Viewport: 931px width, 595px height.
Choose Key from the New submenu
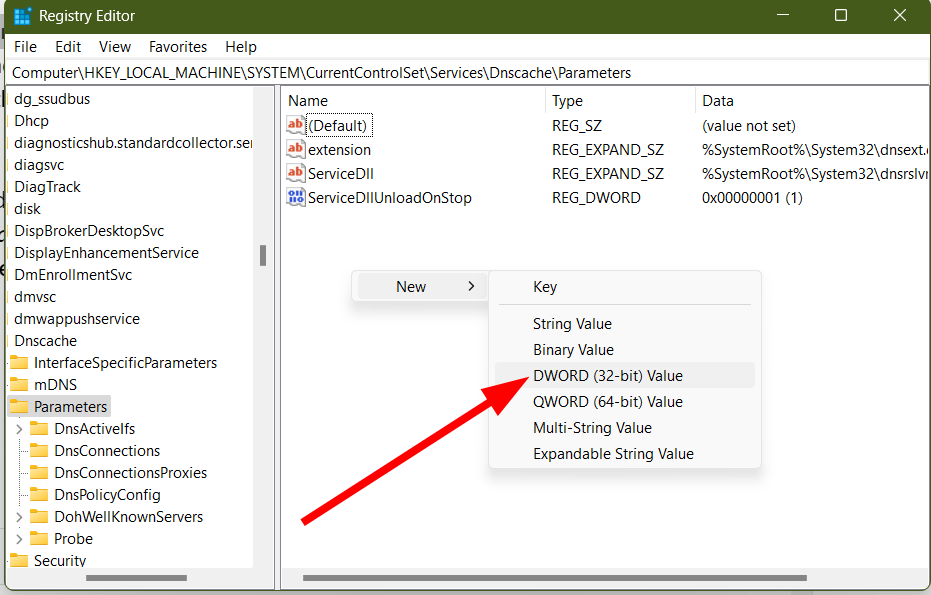tap(625, 287)
